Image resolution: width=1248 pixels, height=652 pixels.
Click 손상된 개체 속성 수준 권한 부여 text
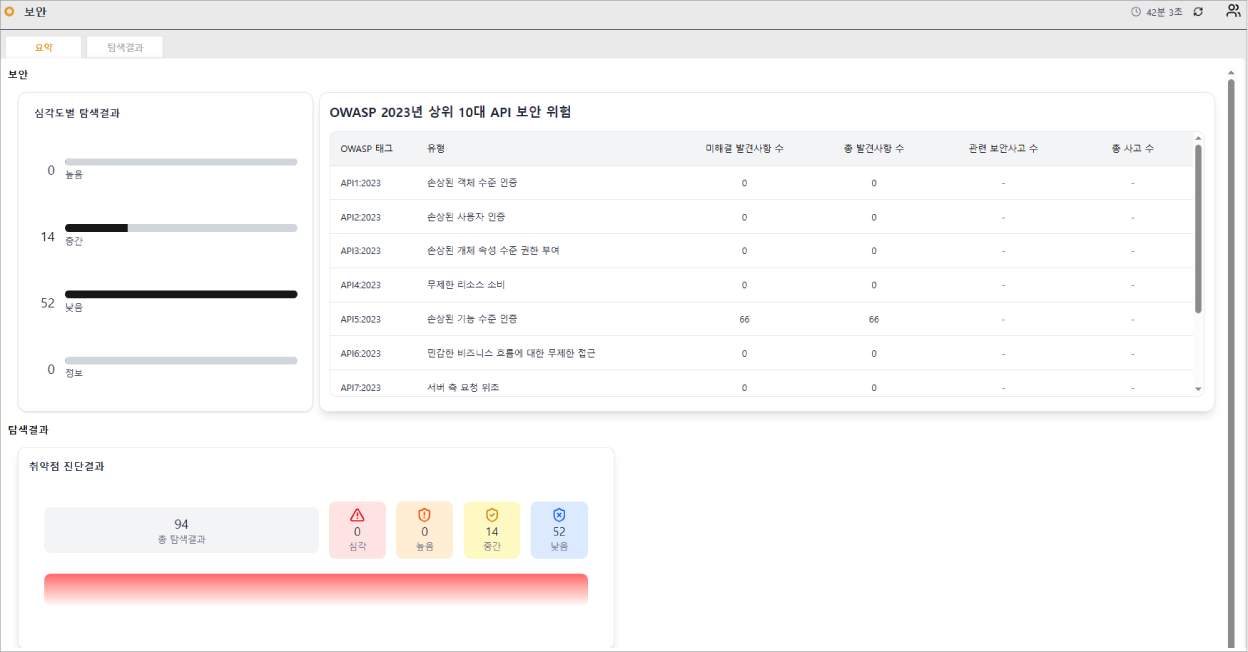tap(493, 251)
